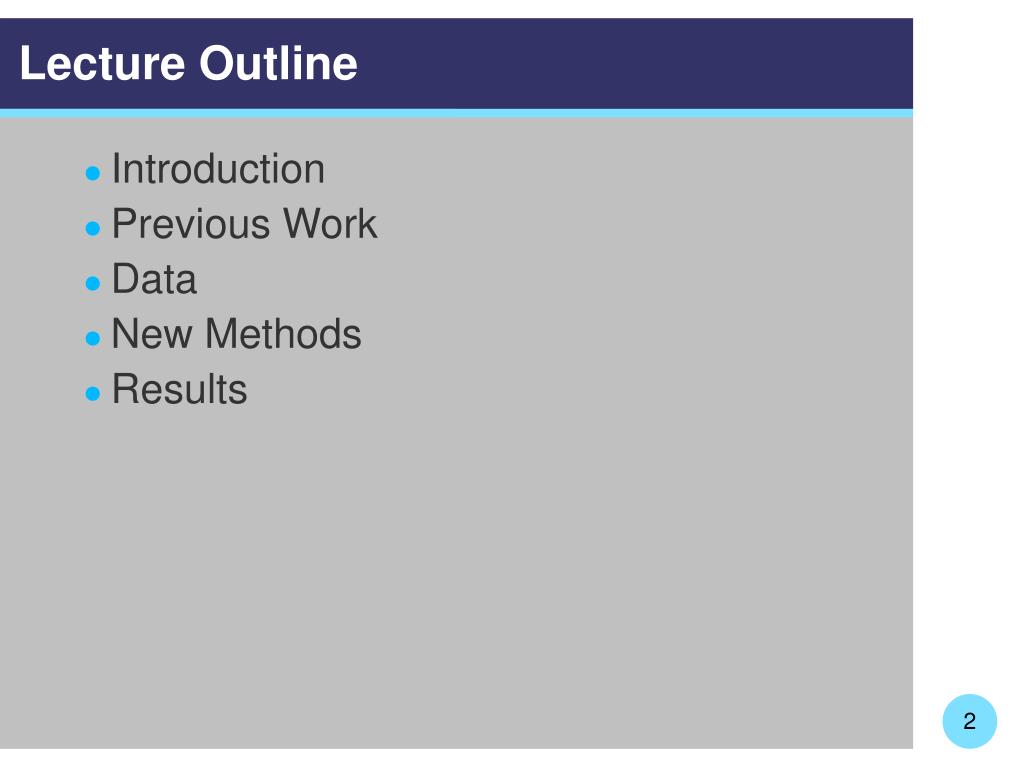Screen dimensions: 1023x767
Task: Select the Data outline item
Action: 154,279
